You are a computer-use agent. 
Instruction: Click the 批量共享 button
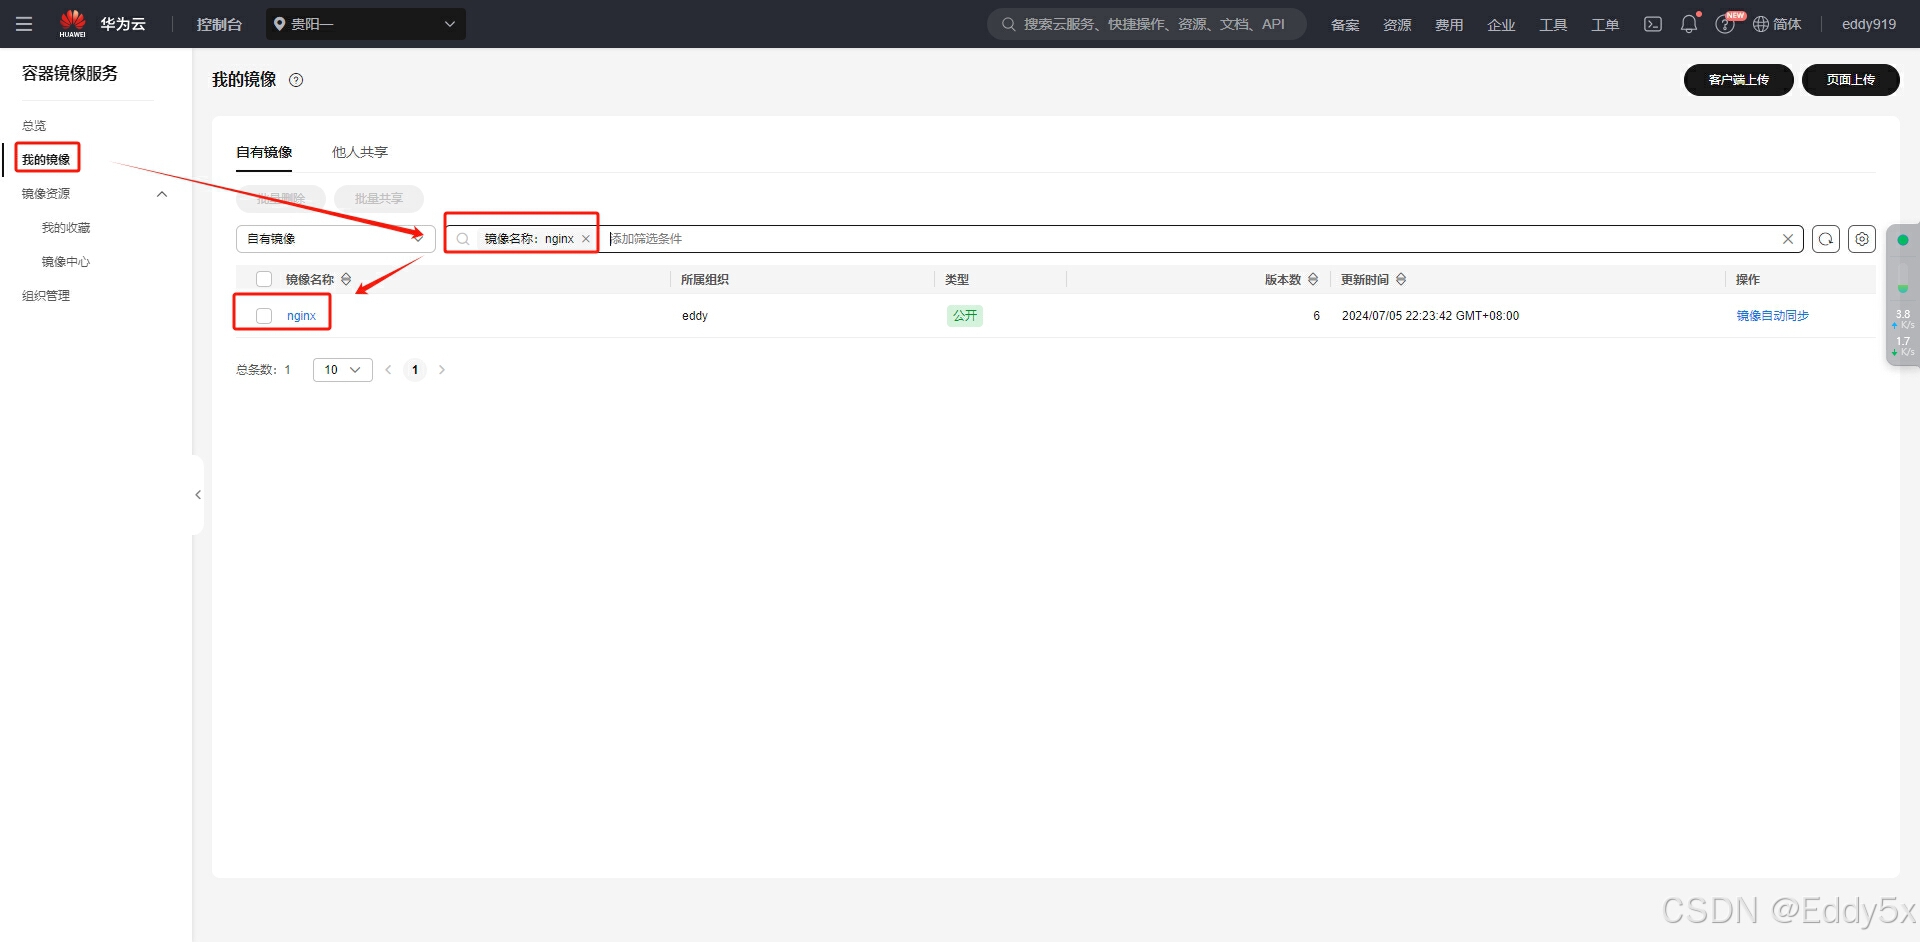tap(379, 199)
